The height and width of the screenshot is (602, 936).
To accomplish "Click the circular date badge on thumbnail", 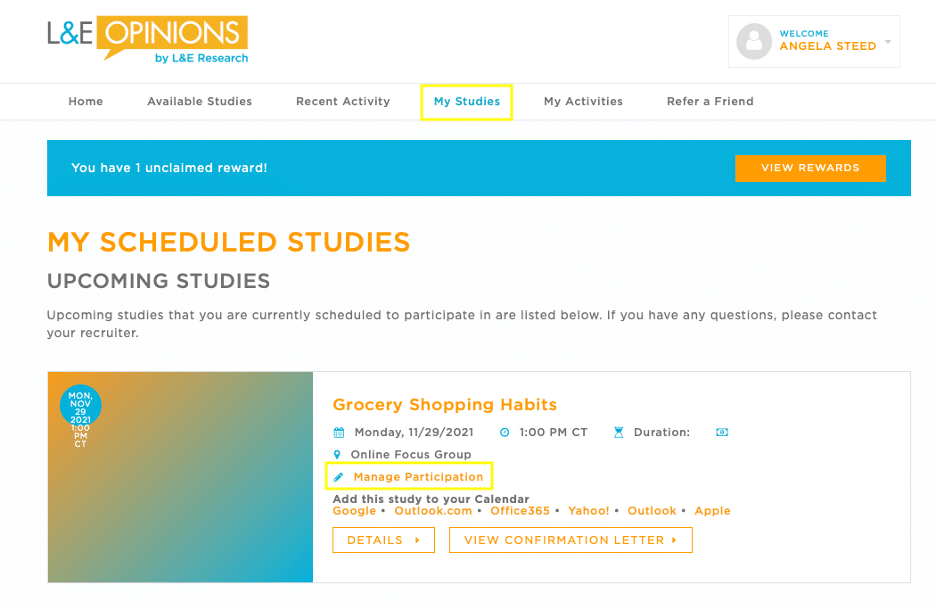I will tap(80, 405).
